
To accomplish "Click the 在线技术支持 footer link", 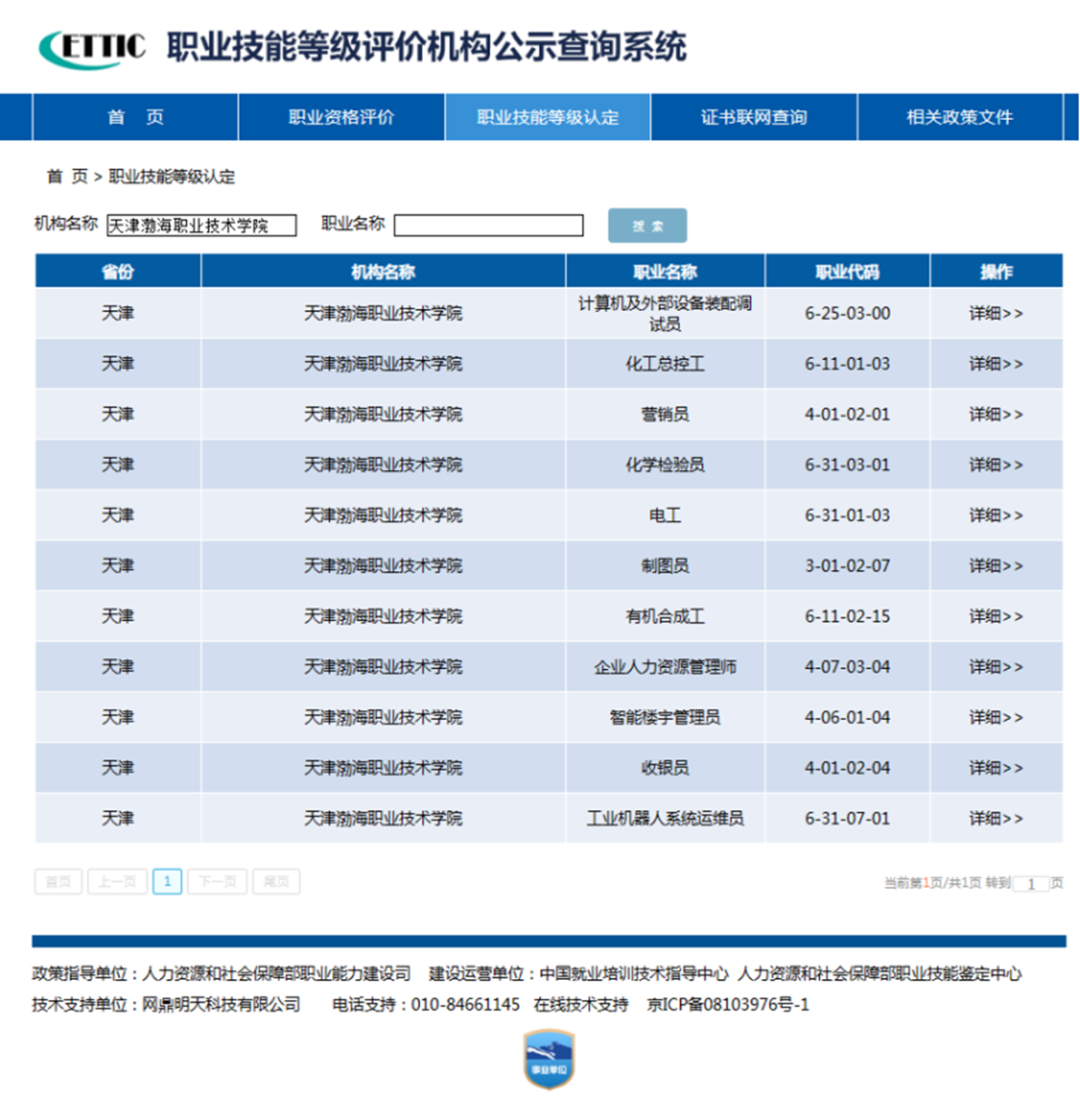I will 581,1005.
